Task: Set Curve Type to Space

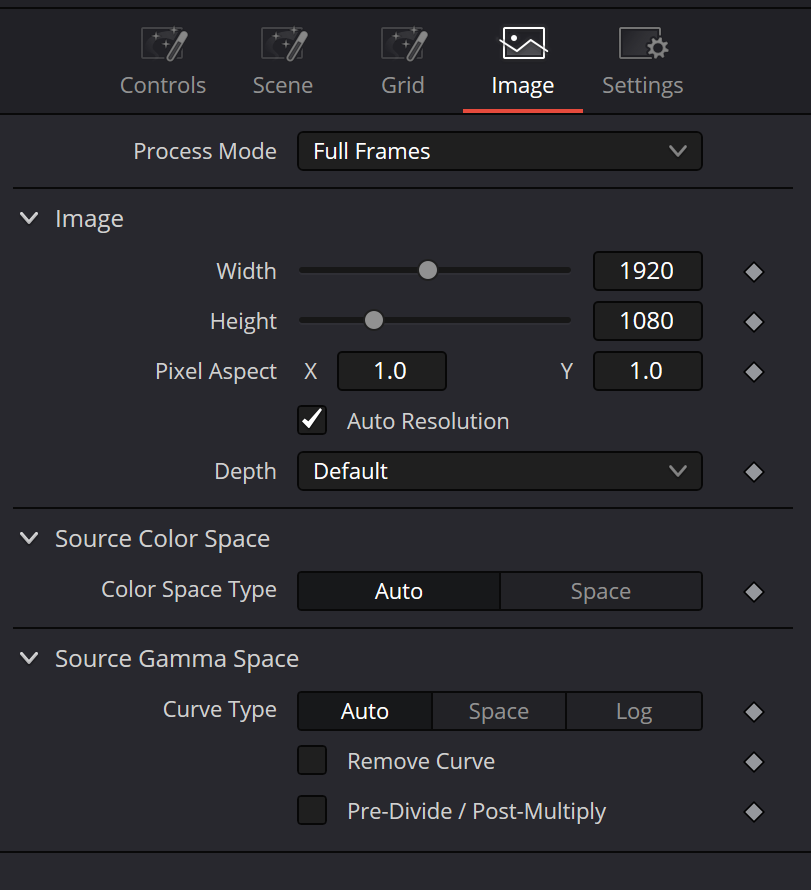Action: click(499, 711)
